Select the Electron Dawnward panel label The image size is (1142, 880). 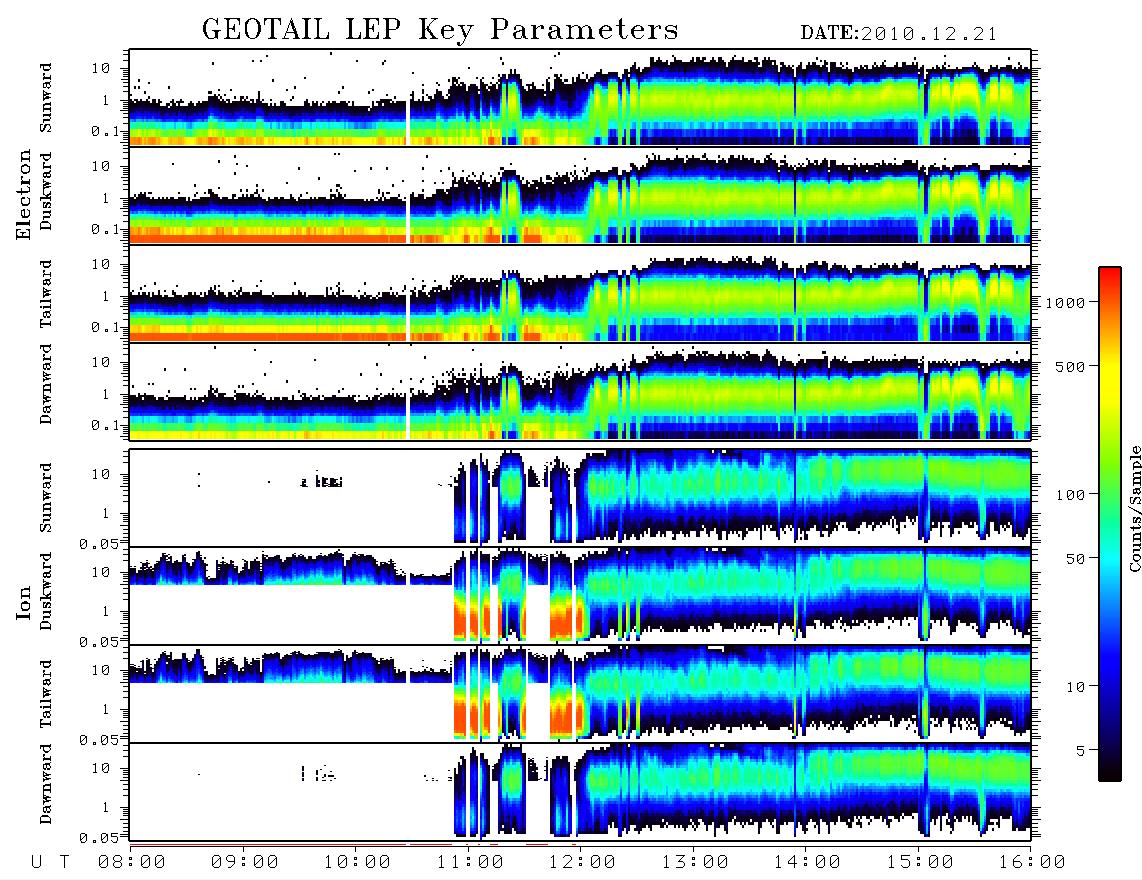(x=46, y=384)
